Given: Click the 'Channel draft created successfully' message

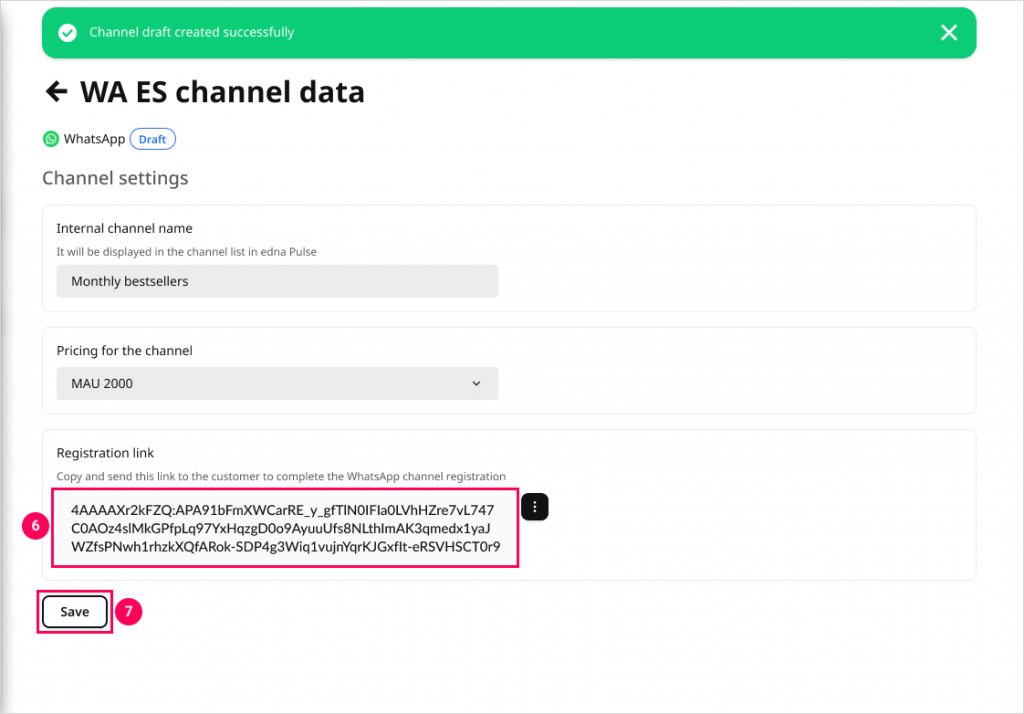Looking at the screenshot, I should coord(191,33).
